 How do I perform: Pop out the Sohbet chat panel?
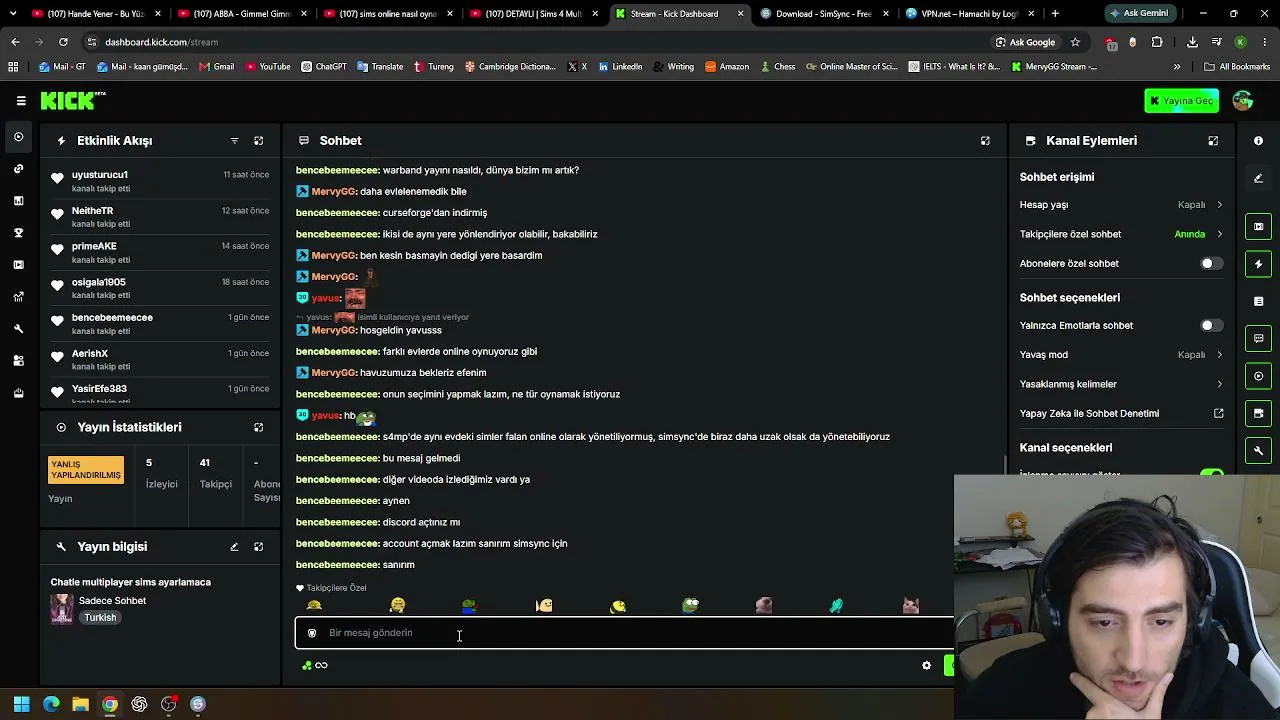pos(985,141)
